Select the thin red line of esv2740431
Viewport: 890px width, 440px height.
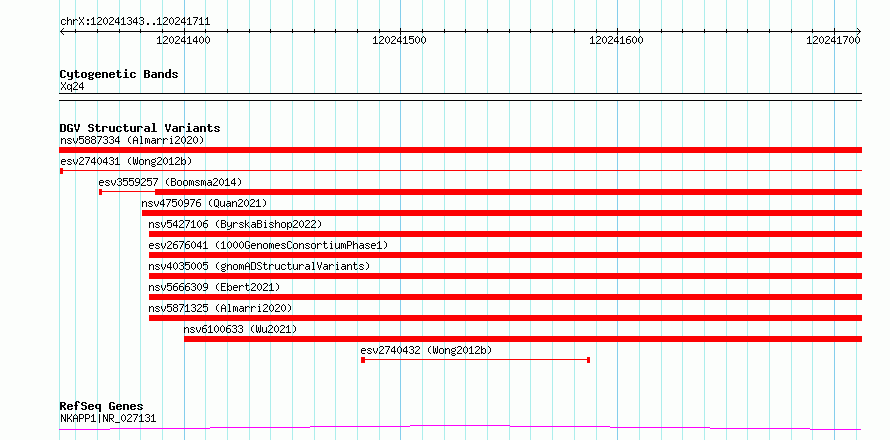(x=460, y=170)
